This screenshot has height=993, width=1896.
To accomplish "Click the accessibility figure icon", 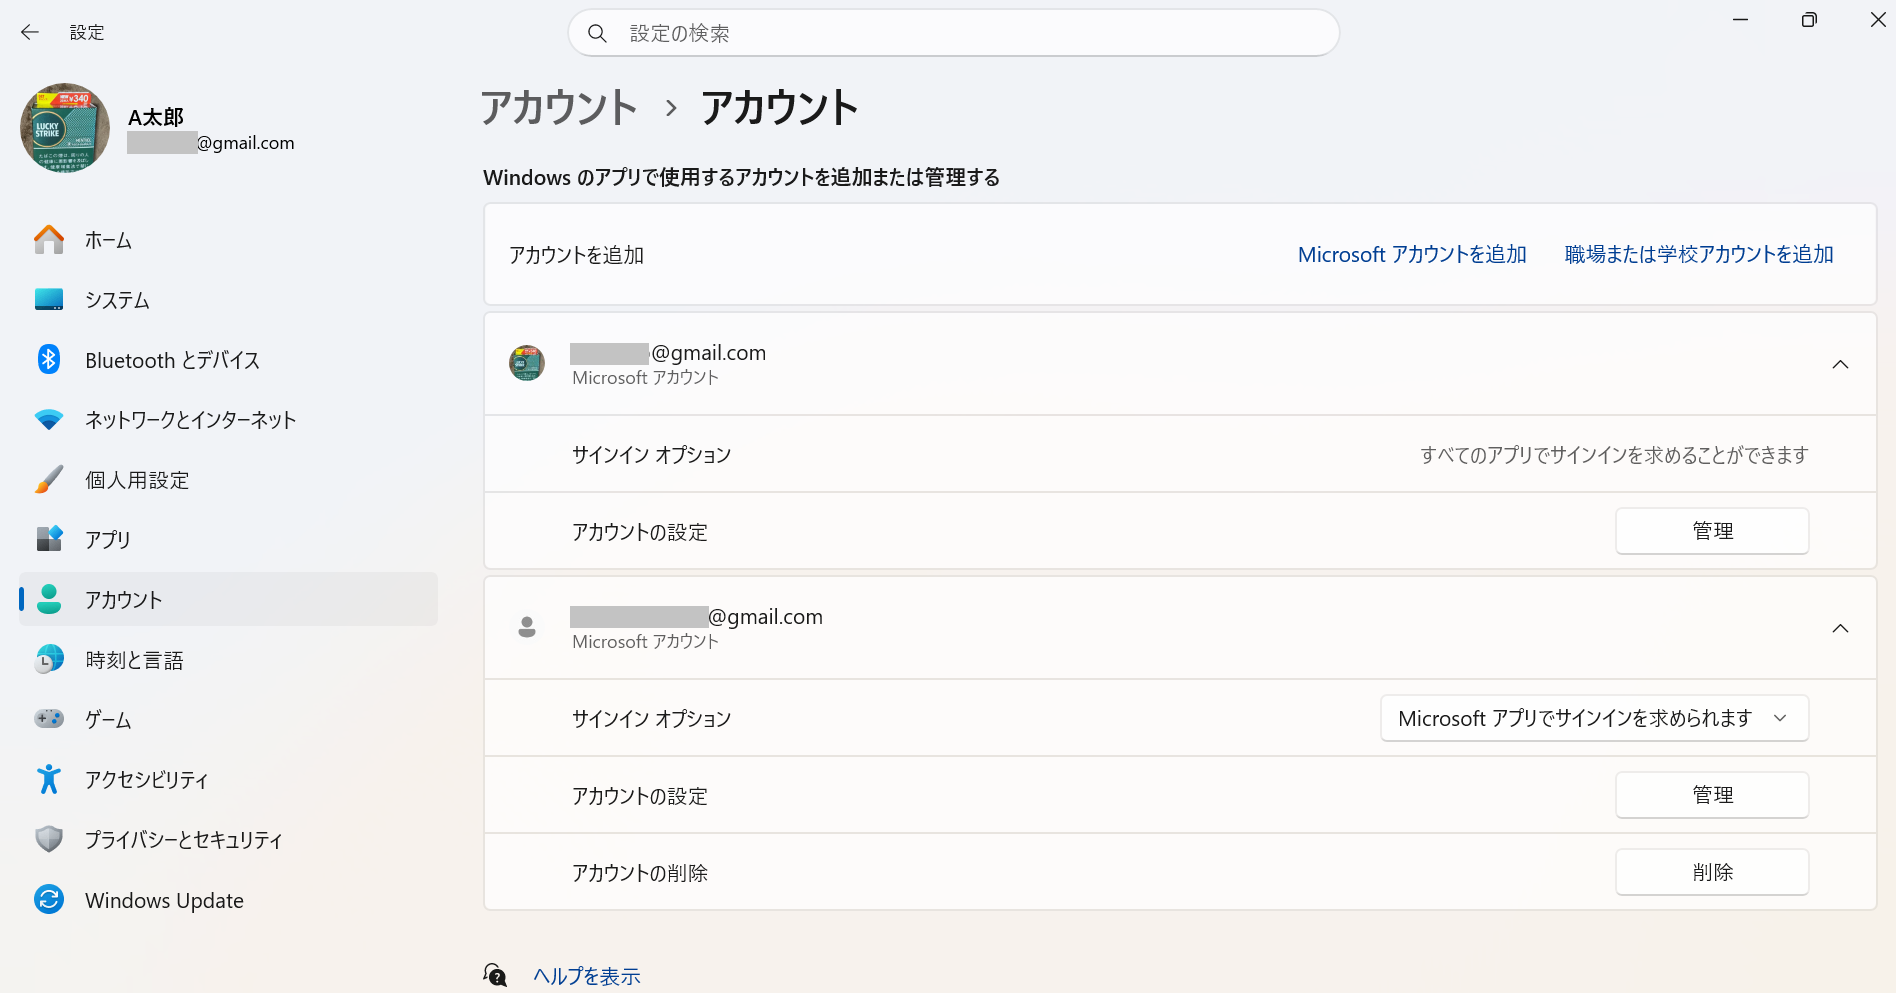I will [49, 779].
